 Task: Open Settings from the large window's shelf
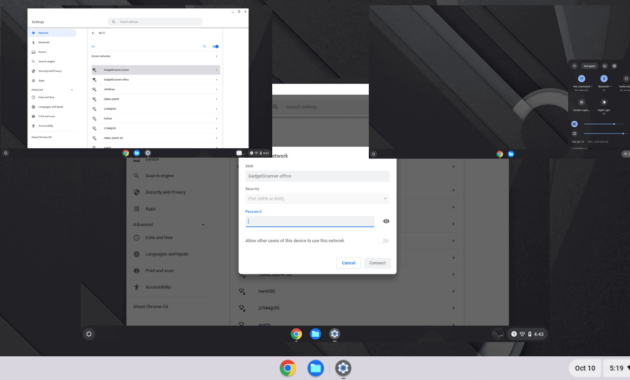(x=335, y=334)
